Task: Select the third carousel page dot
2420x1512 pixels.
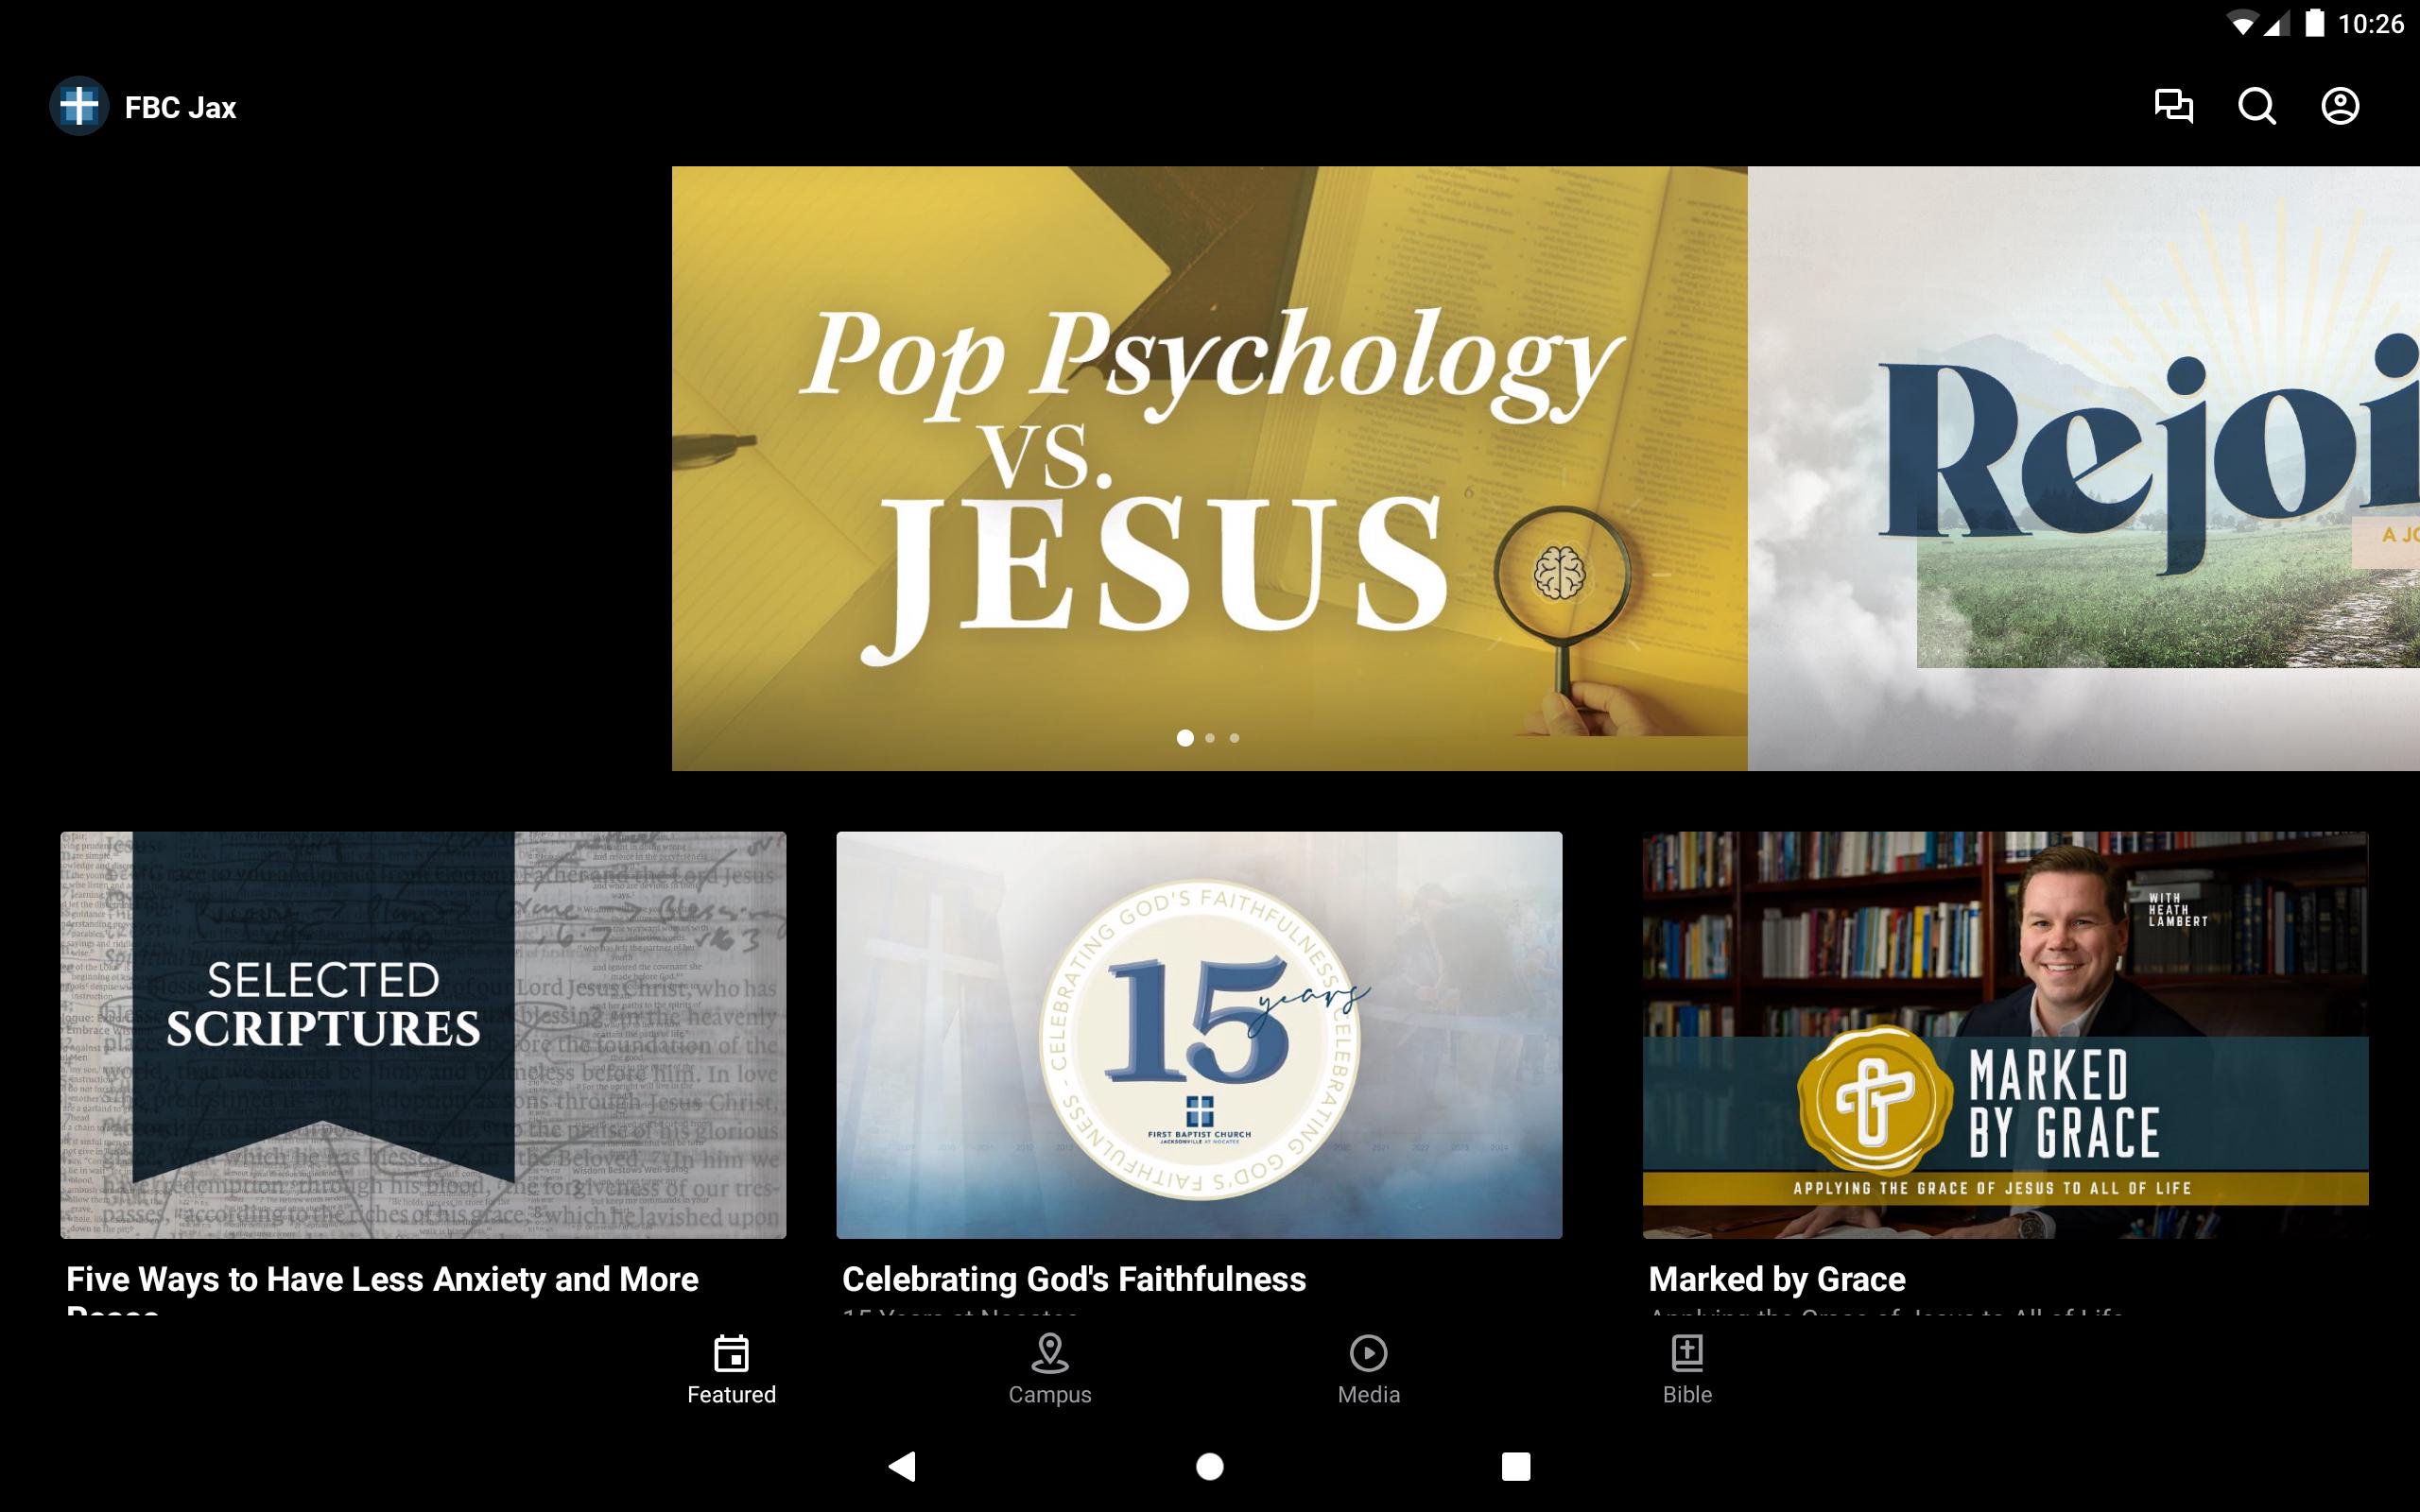Action: pyautogui.click(x=1235, y=738)
